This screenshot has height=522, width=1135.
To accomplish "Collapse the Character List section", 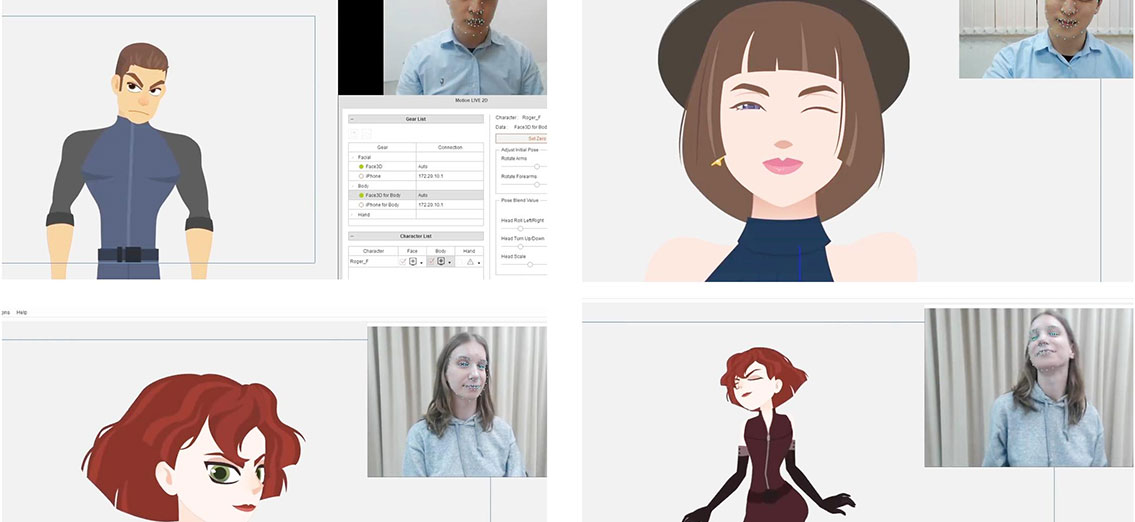I will tap(352, 236).
